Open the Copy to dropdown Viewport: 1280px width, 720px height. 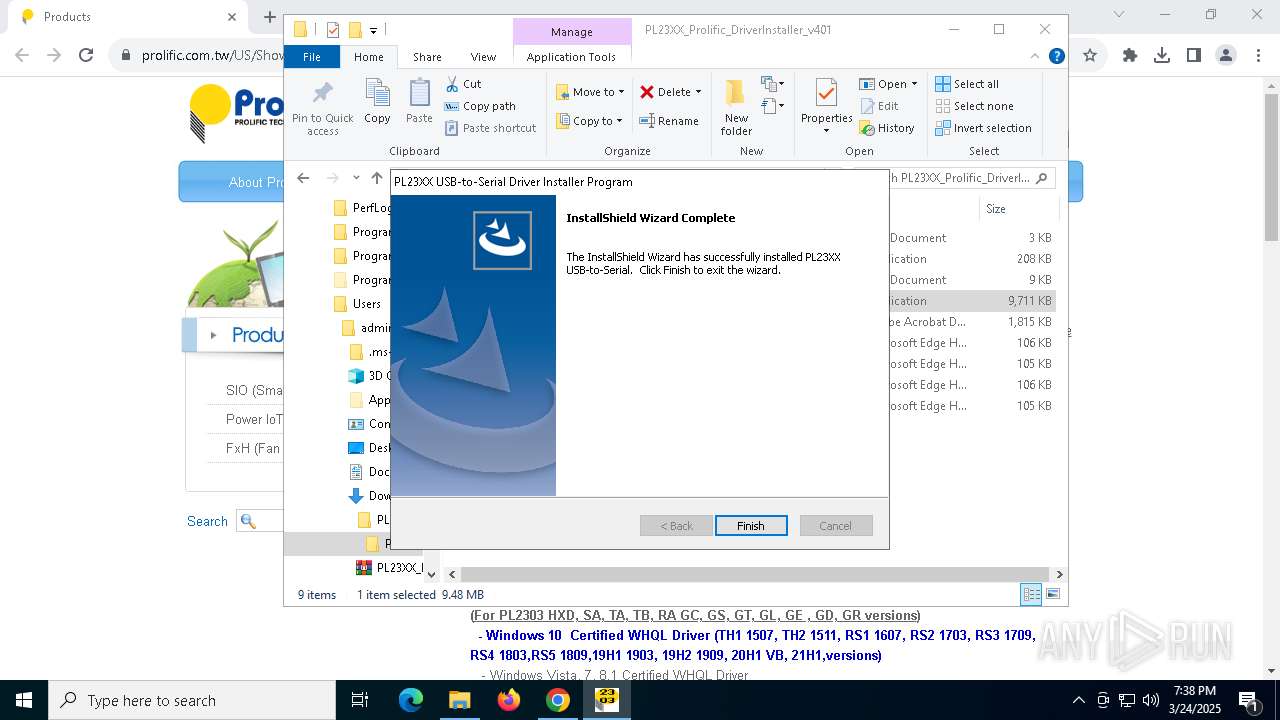(589, 121)
